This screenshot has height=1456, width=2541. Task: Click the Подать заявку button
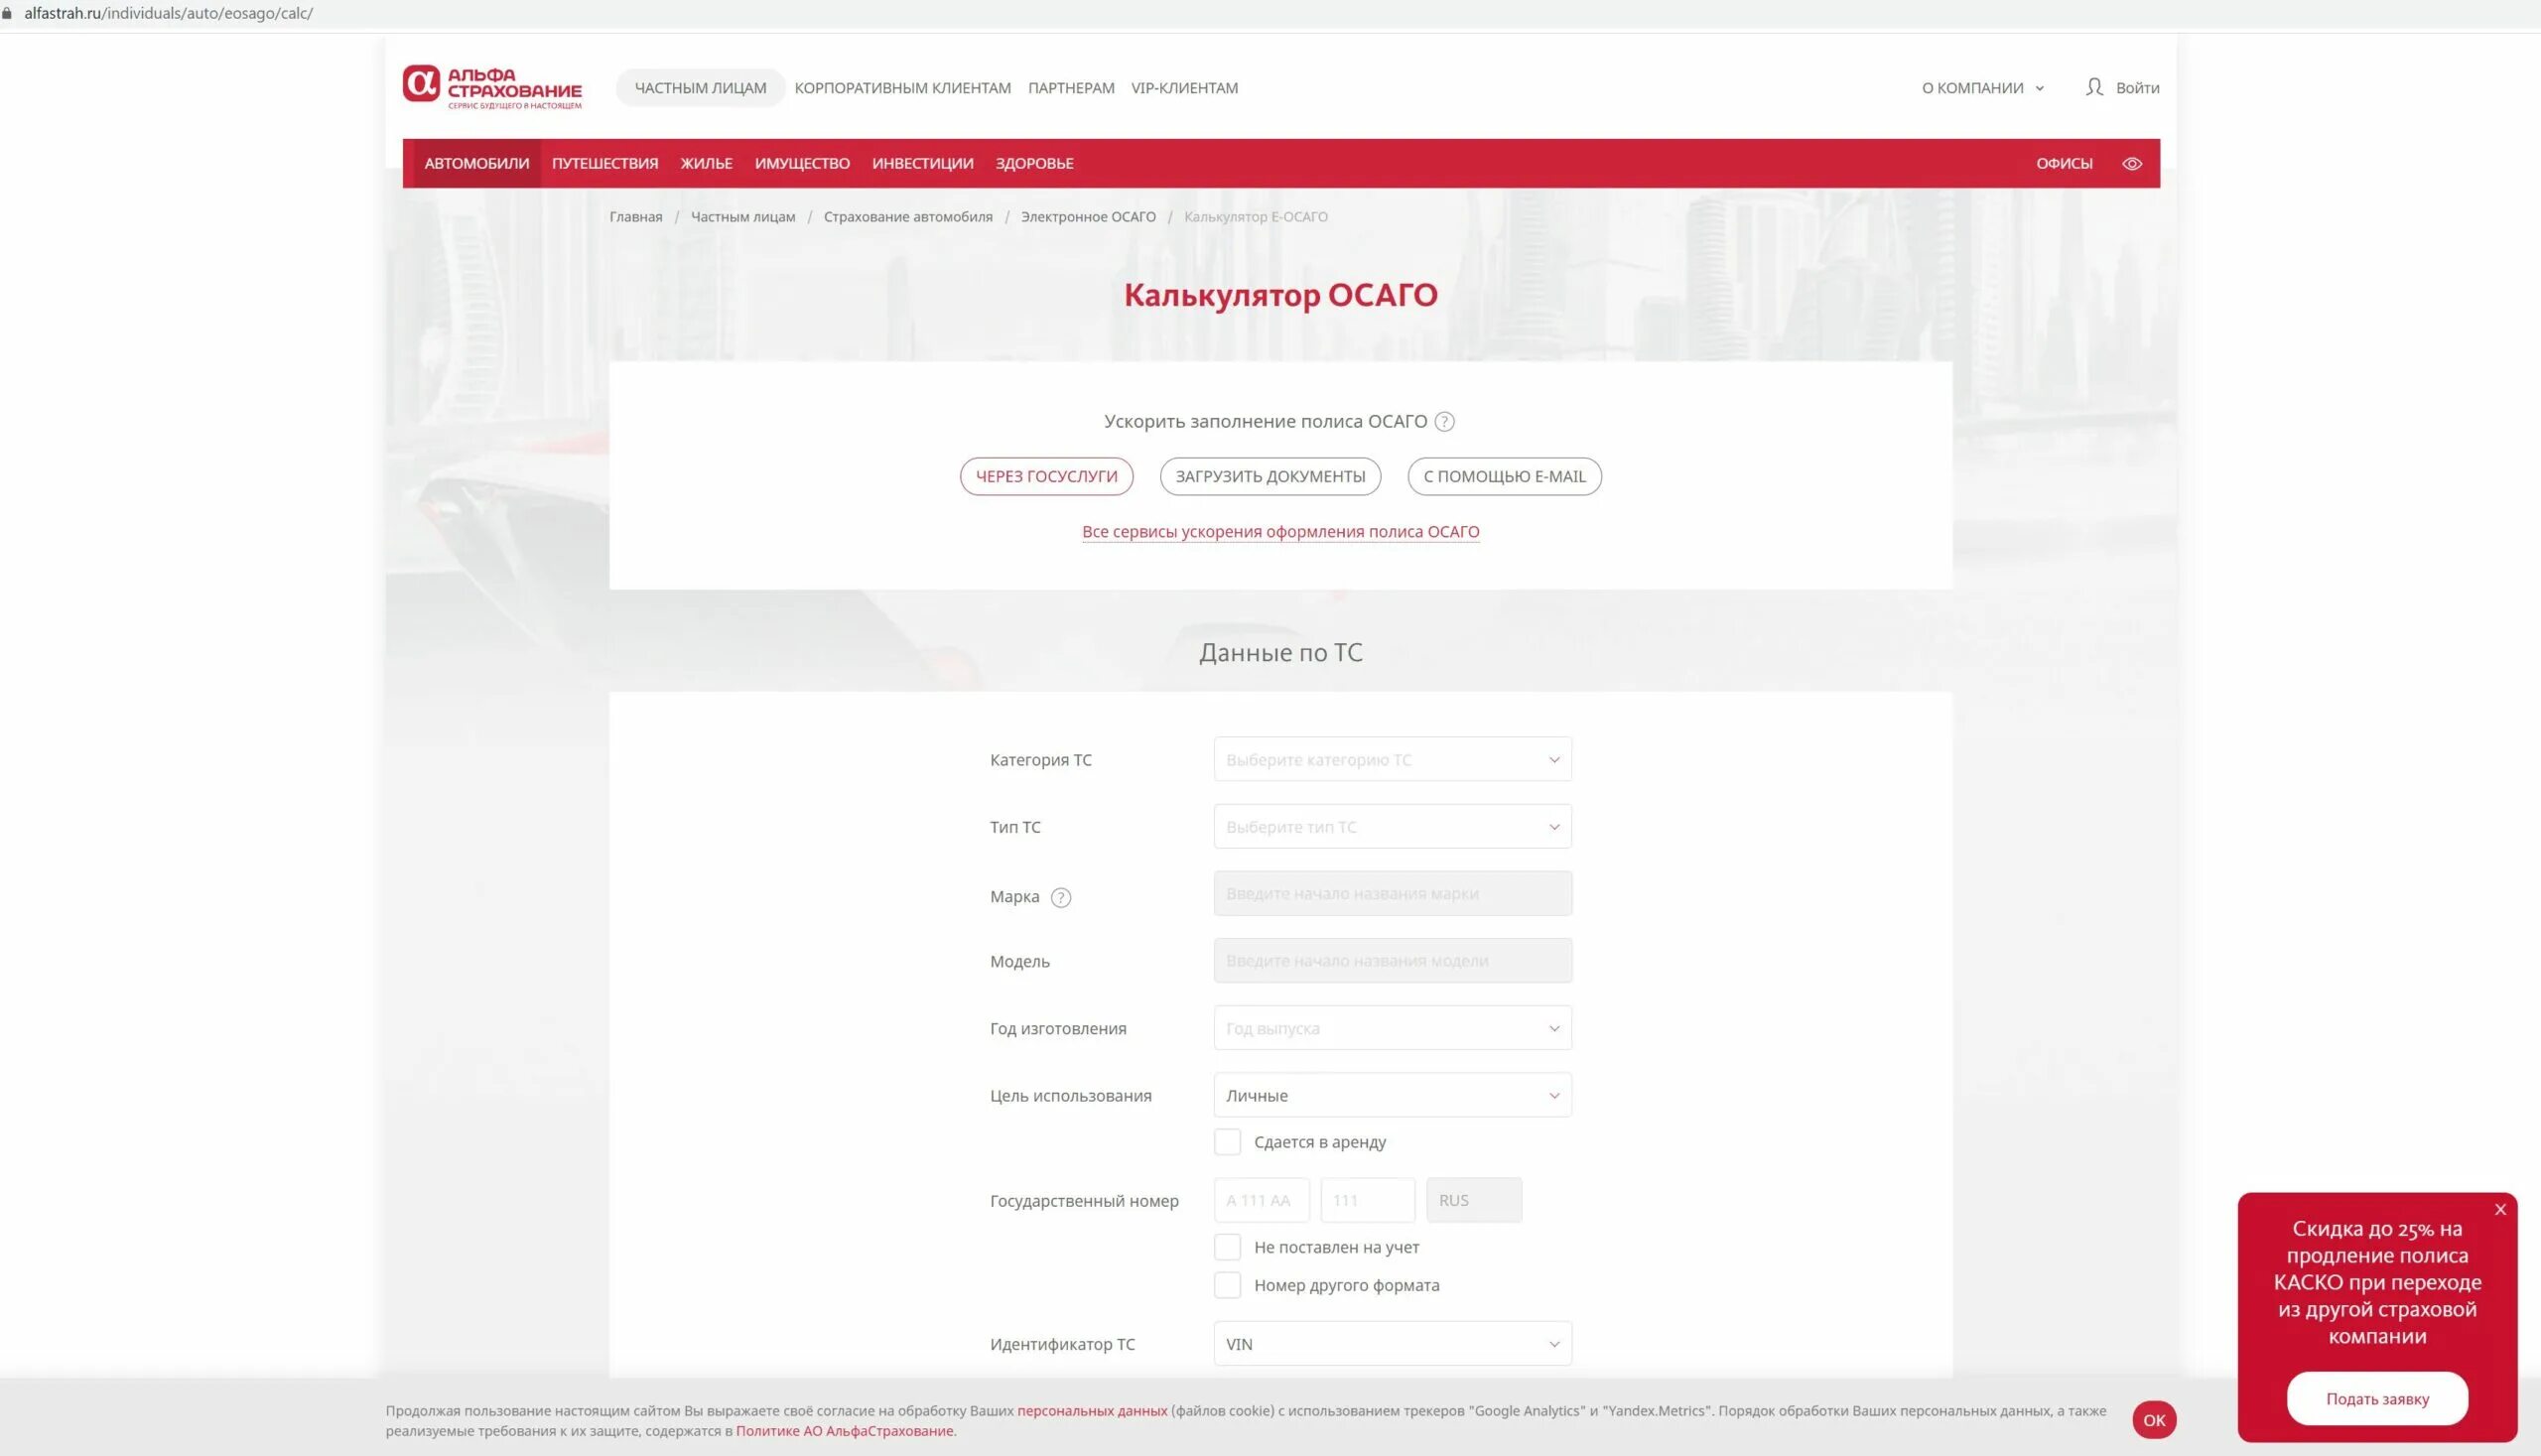click(2377, 1399)
